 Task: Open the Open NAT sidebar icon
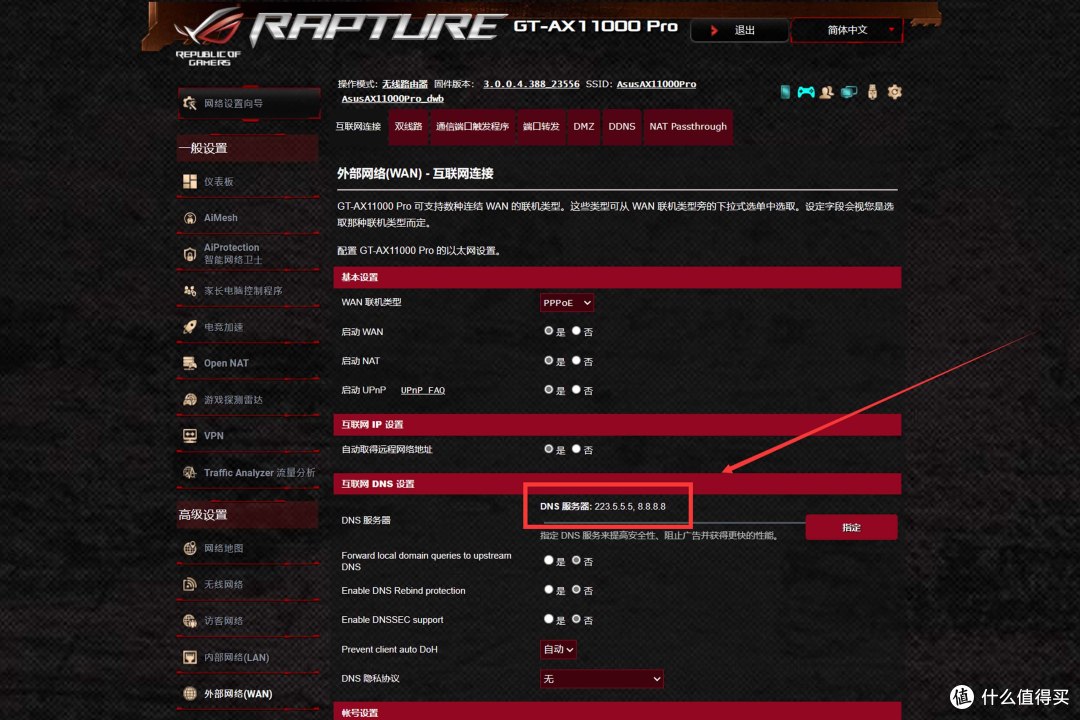189,363
